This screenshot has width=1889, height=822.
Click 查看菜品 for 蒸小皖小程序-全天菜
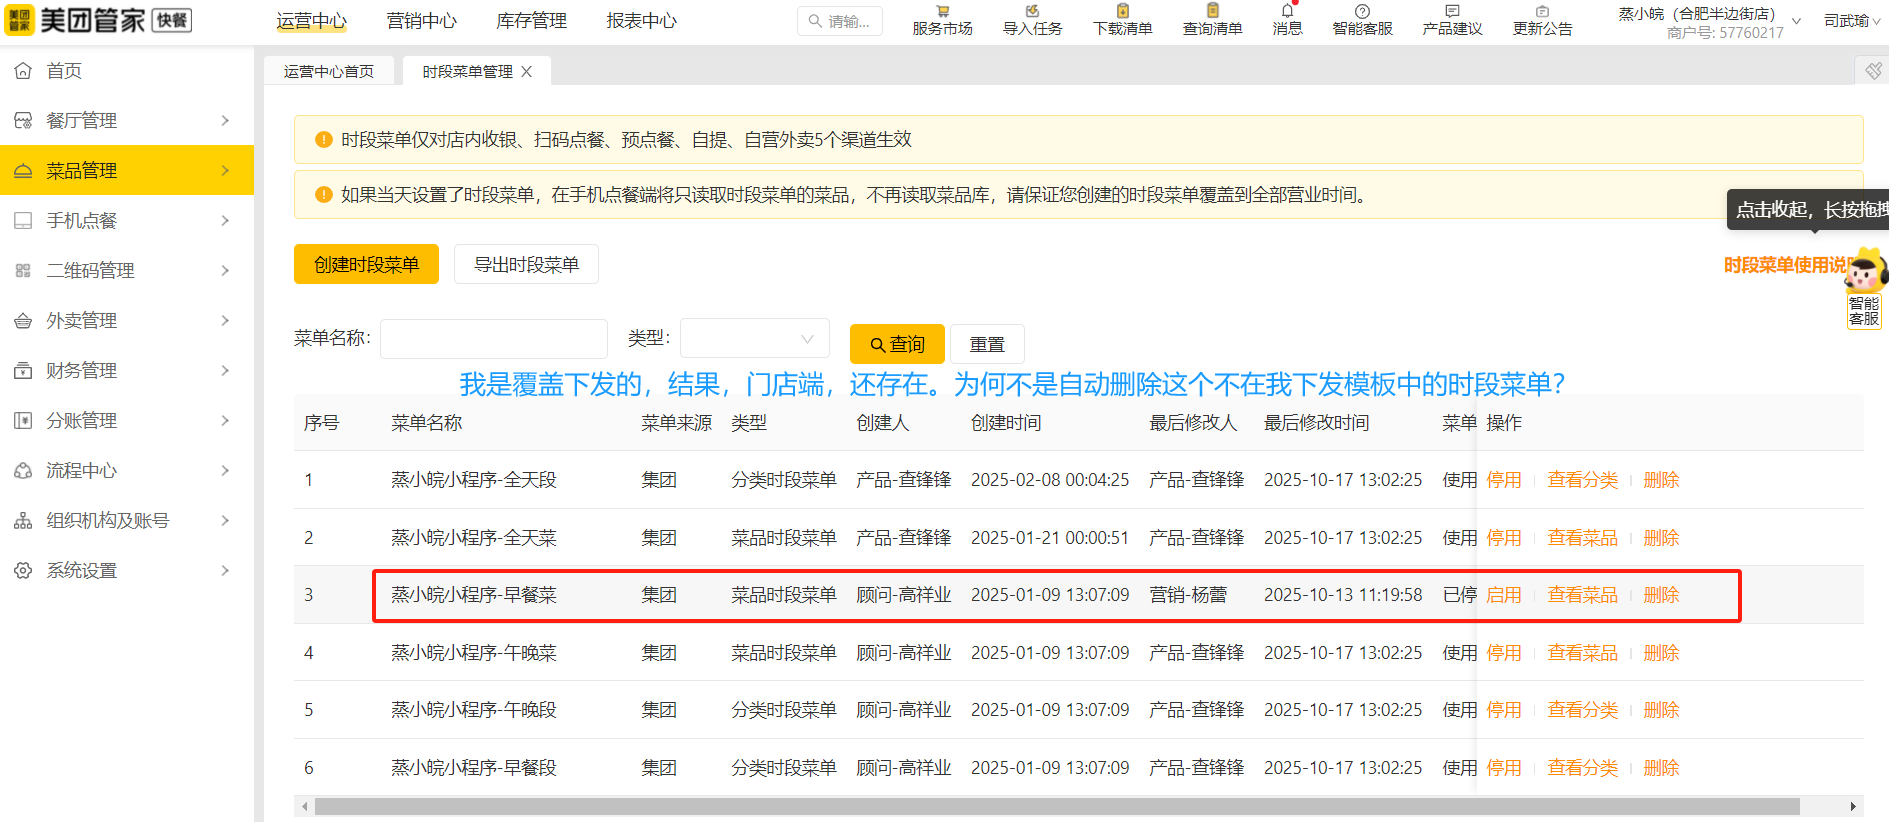tap(1582, 538)
